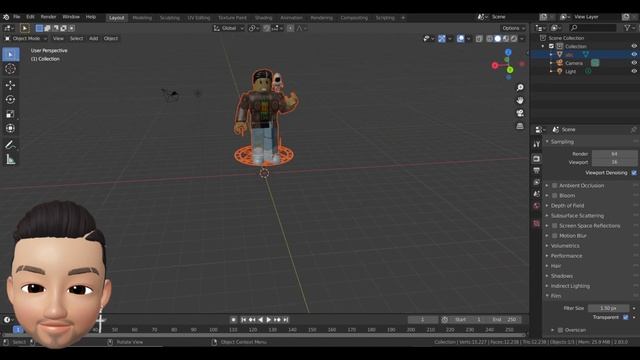The width and height of the screenshot is (640, 360).
Task: Click the Blender logo menu icon
Action: (x=6, y=17)
